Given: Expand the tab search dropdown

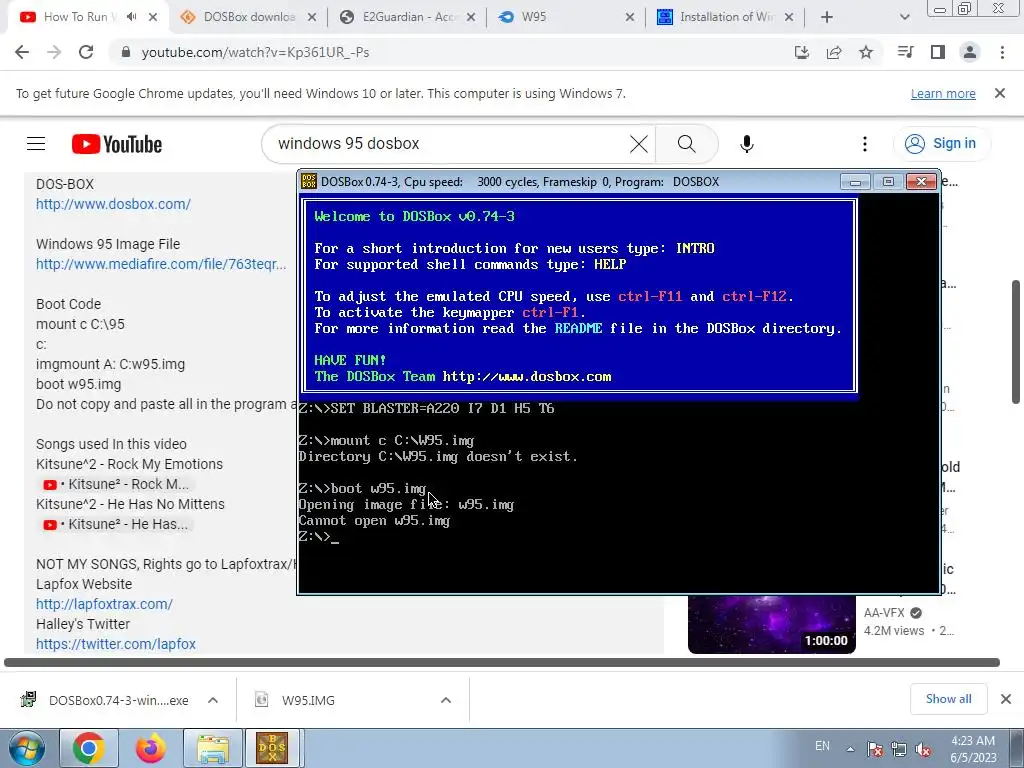Looking at the screenshot, I should point(904,17).
